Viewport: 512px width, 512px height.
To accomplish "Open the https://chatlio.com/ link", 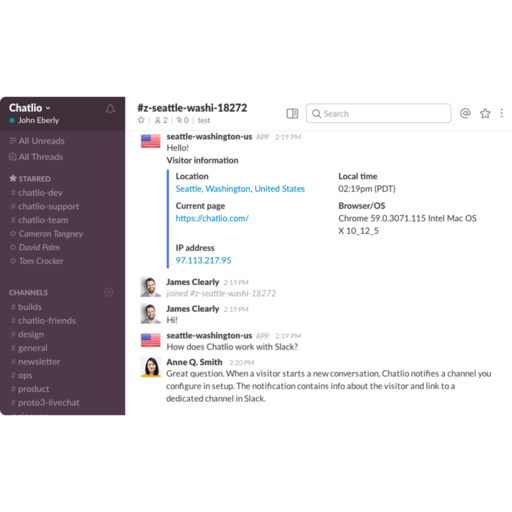I will pos(212,218).
